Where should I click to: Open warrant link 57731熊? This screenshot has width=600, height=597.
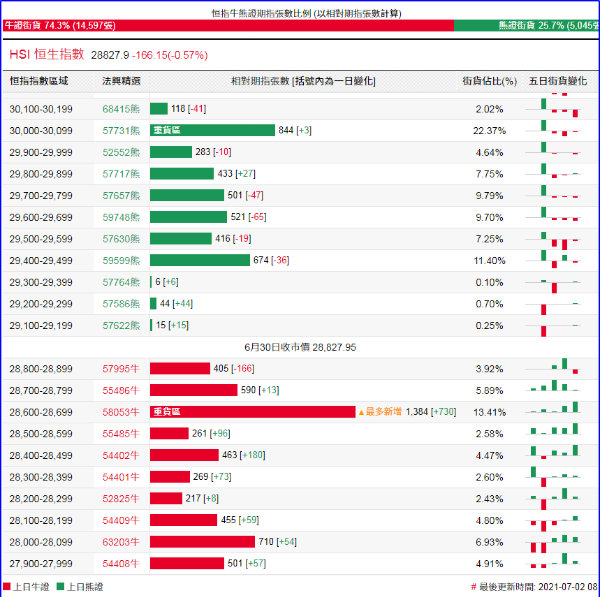121,130
